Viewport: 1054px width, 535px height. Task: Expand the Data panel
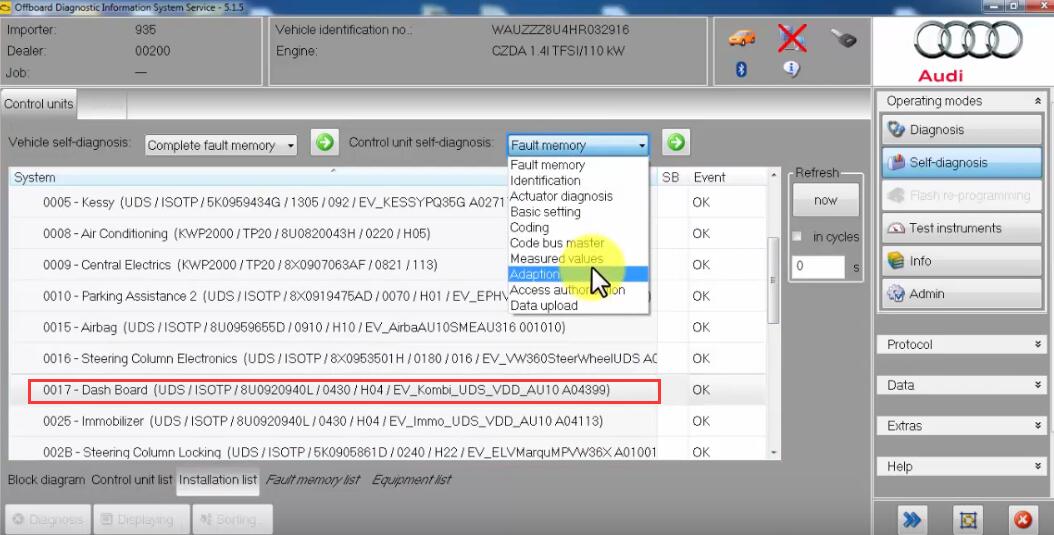[x=961, y=385]
